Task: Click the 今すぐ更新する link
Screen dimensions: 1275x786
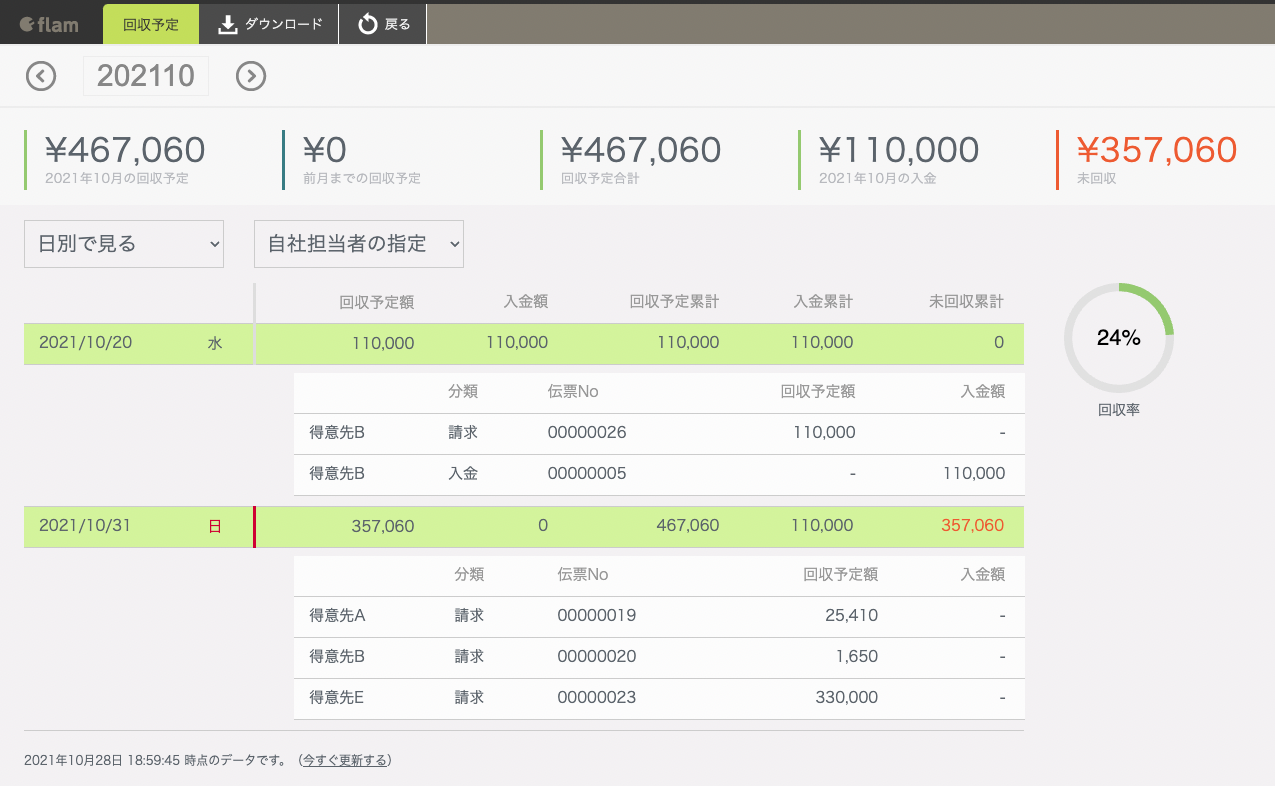Action: [x=345, y=760]
